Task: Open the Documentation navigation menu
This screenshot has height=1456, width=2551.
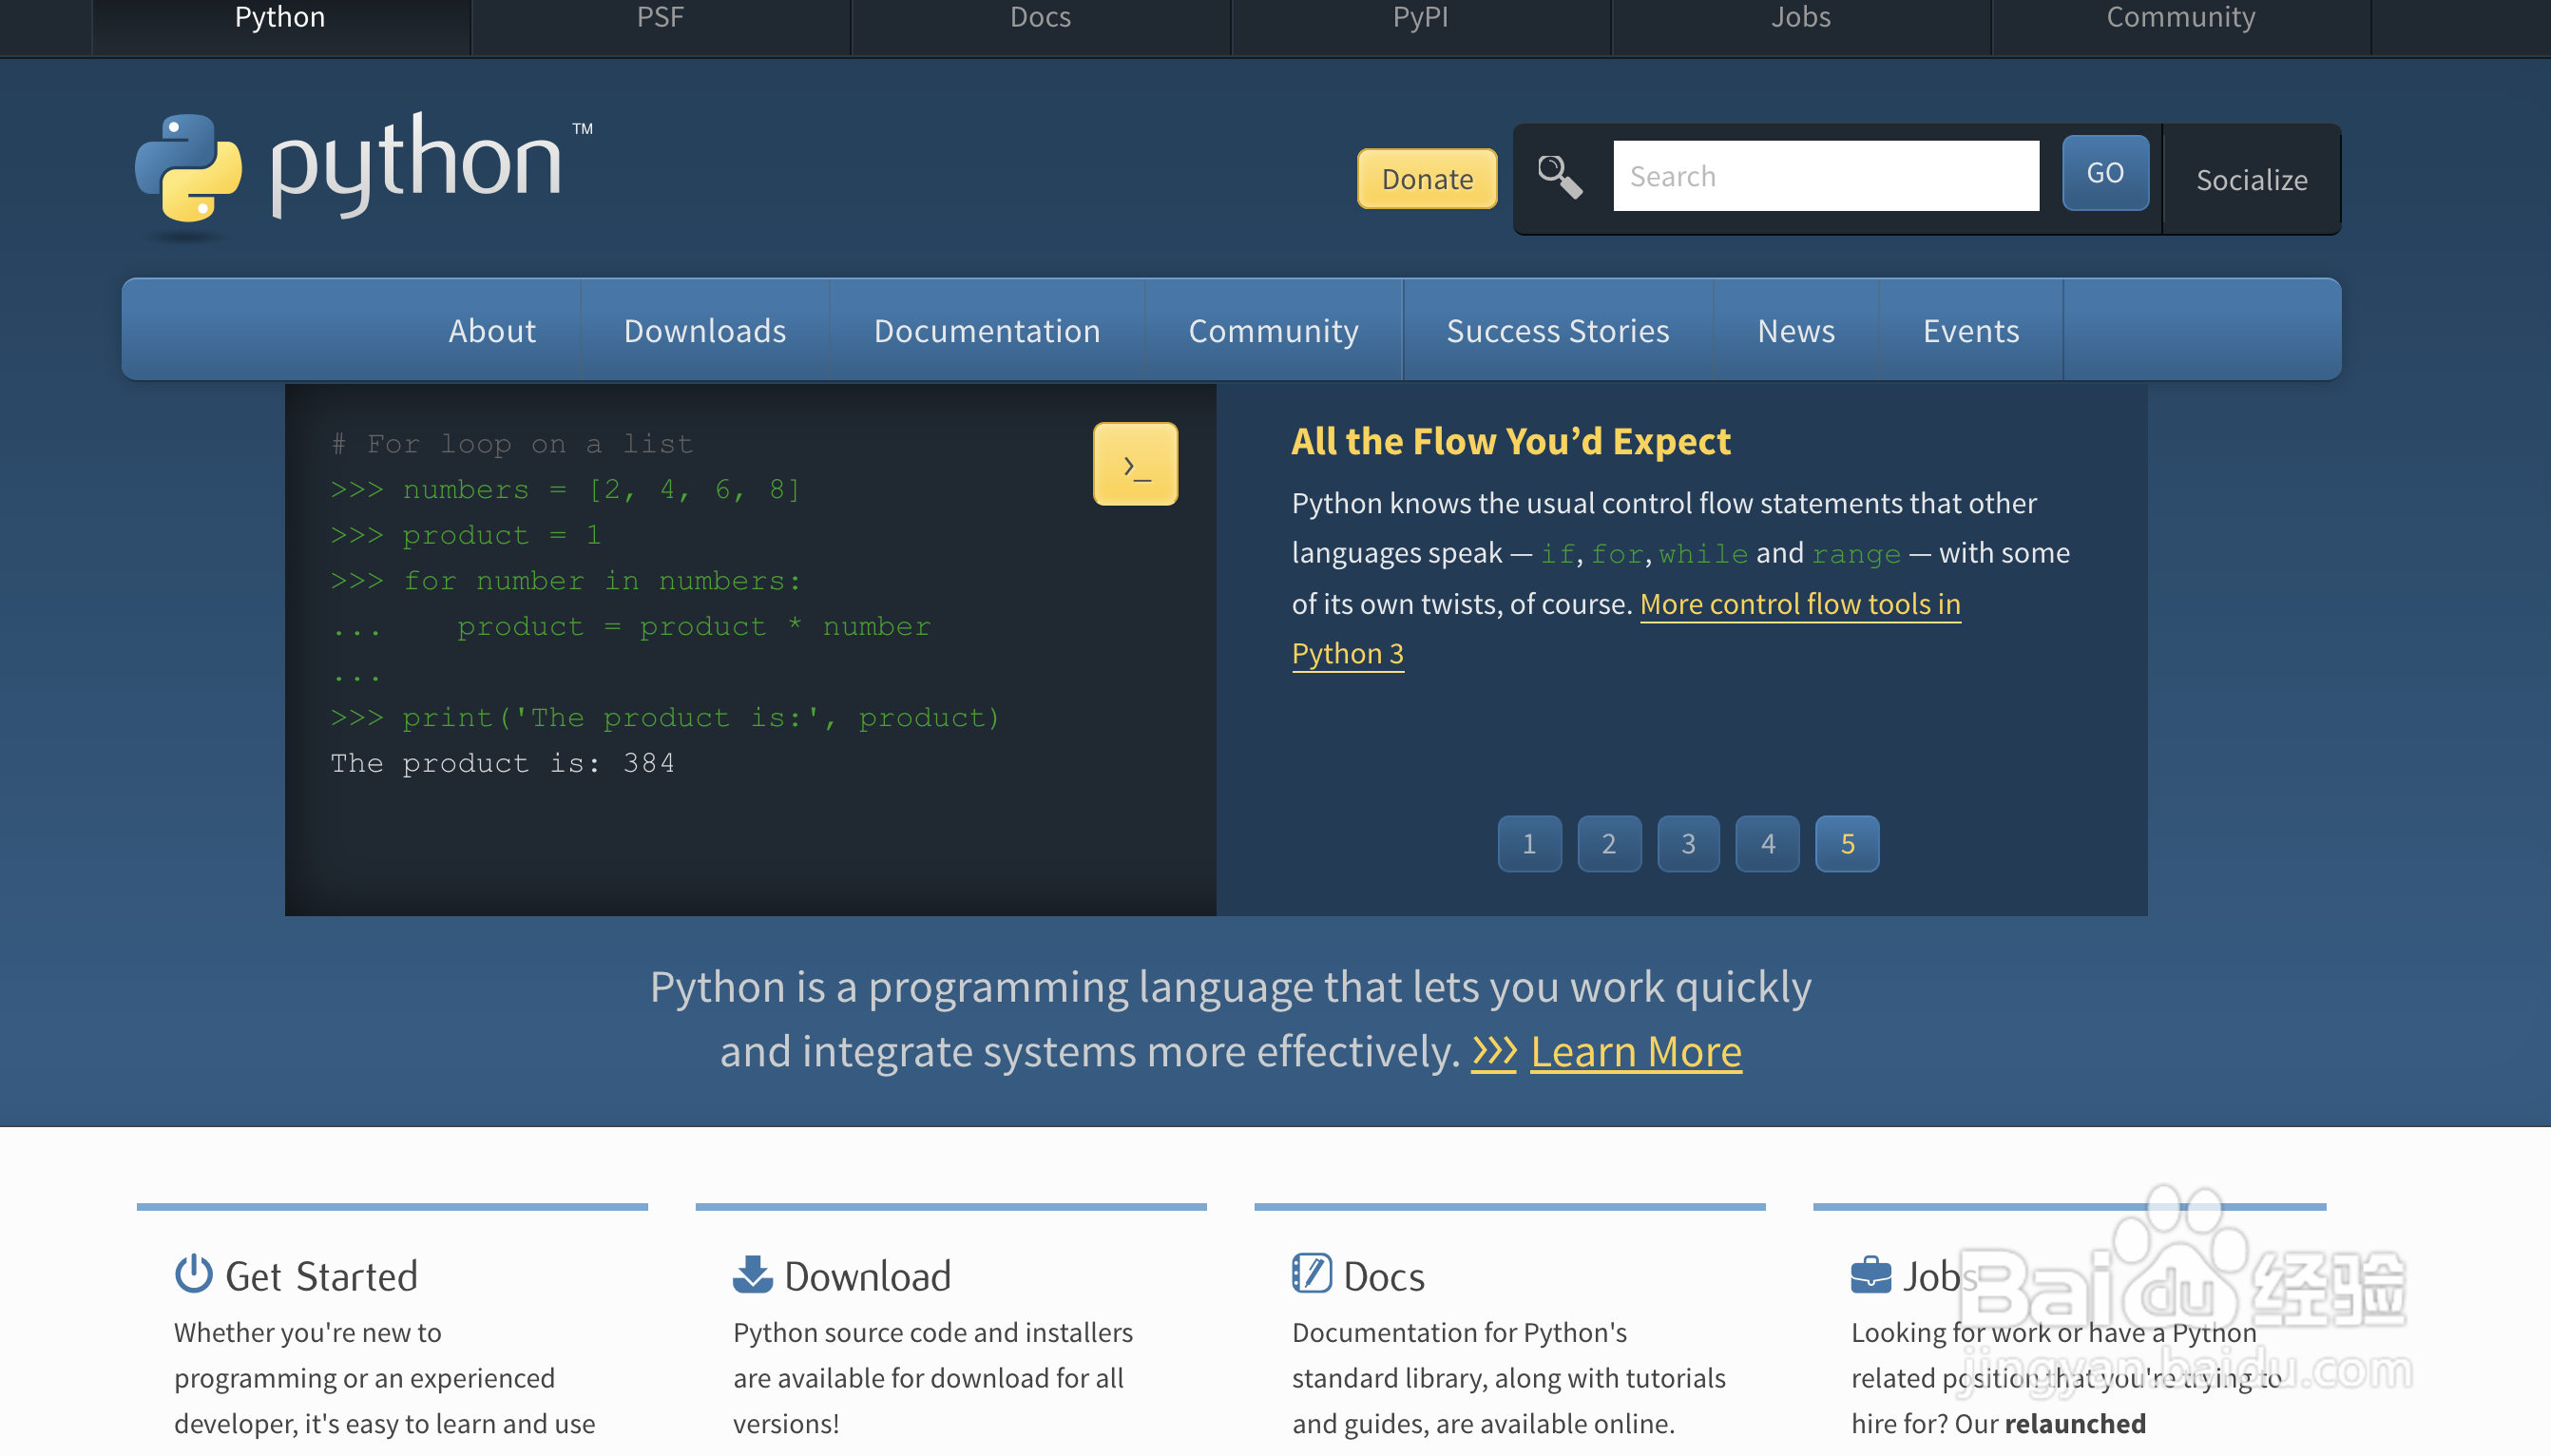Action: coord(986,330)
